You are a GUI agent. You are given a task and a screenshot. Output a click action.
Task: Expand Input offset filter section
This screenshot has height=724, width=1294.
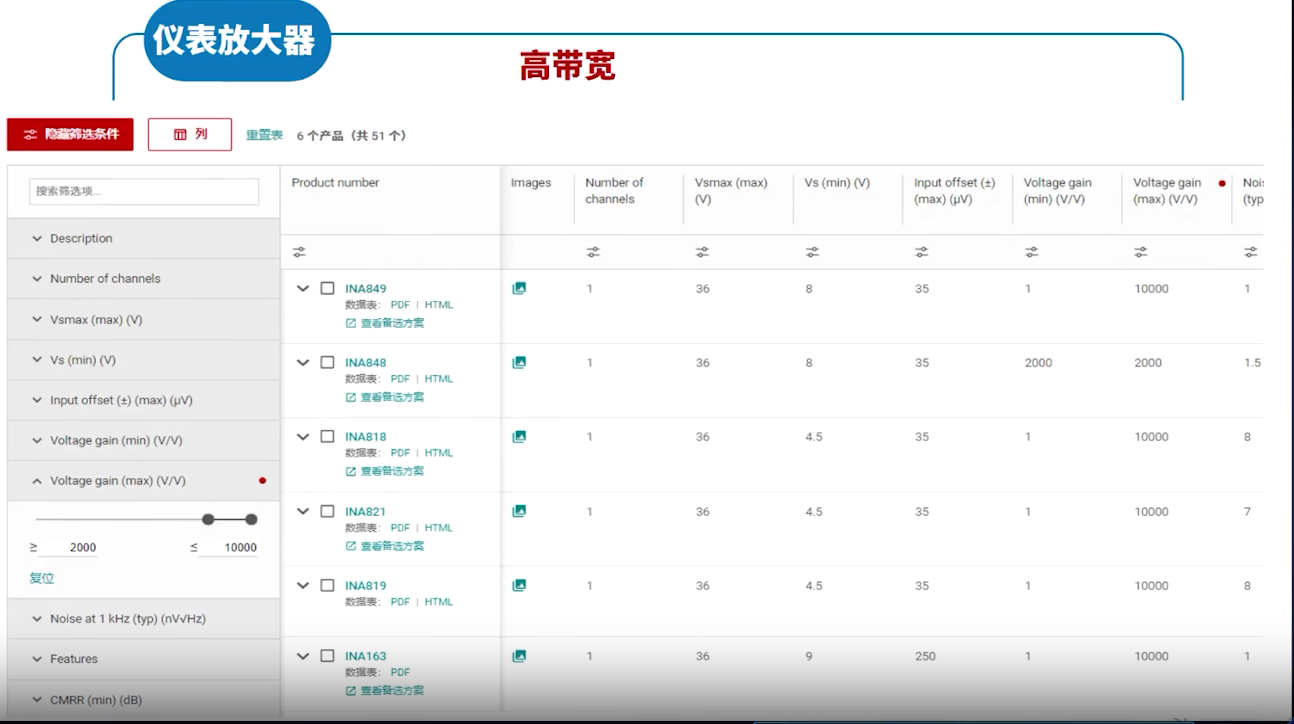point(143,400)
